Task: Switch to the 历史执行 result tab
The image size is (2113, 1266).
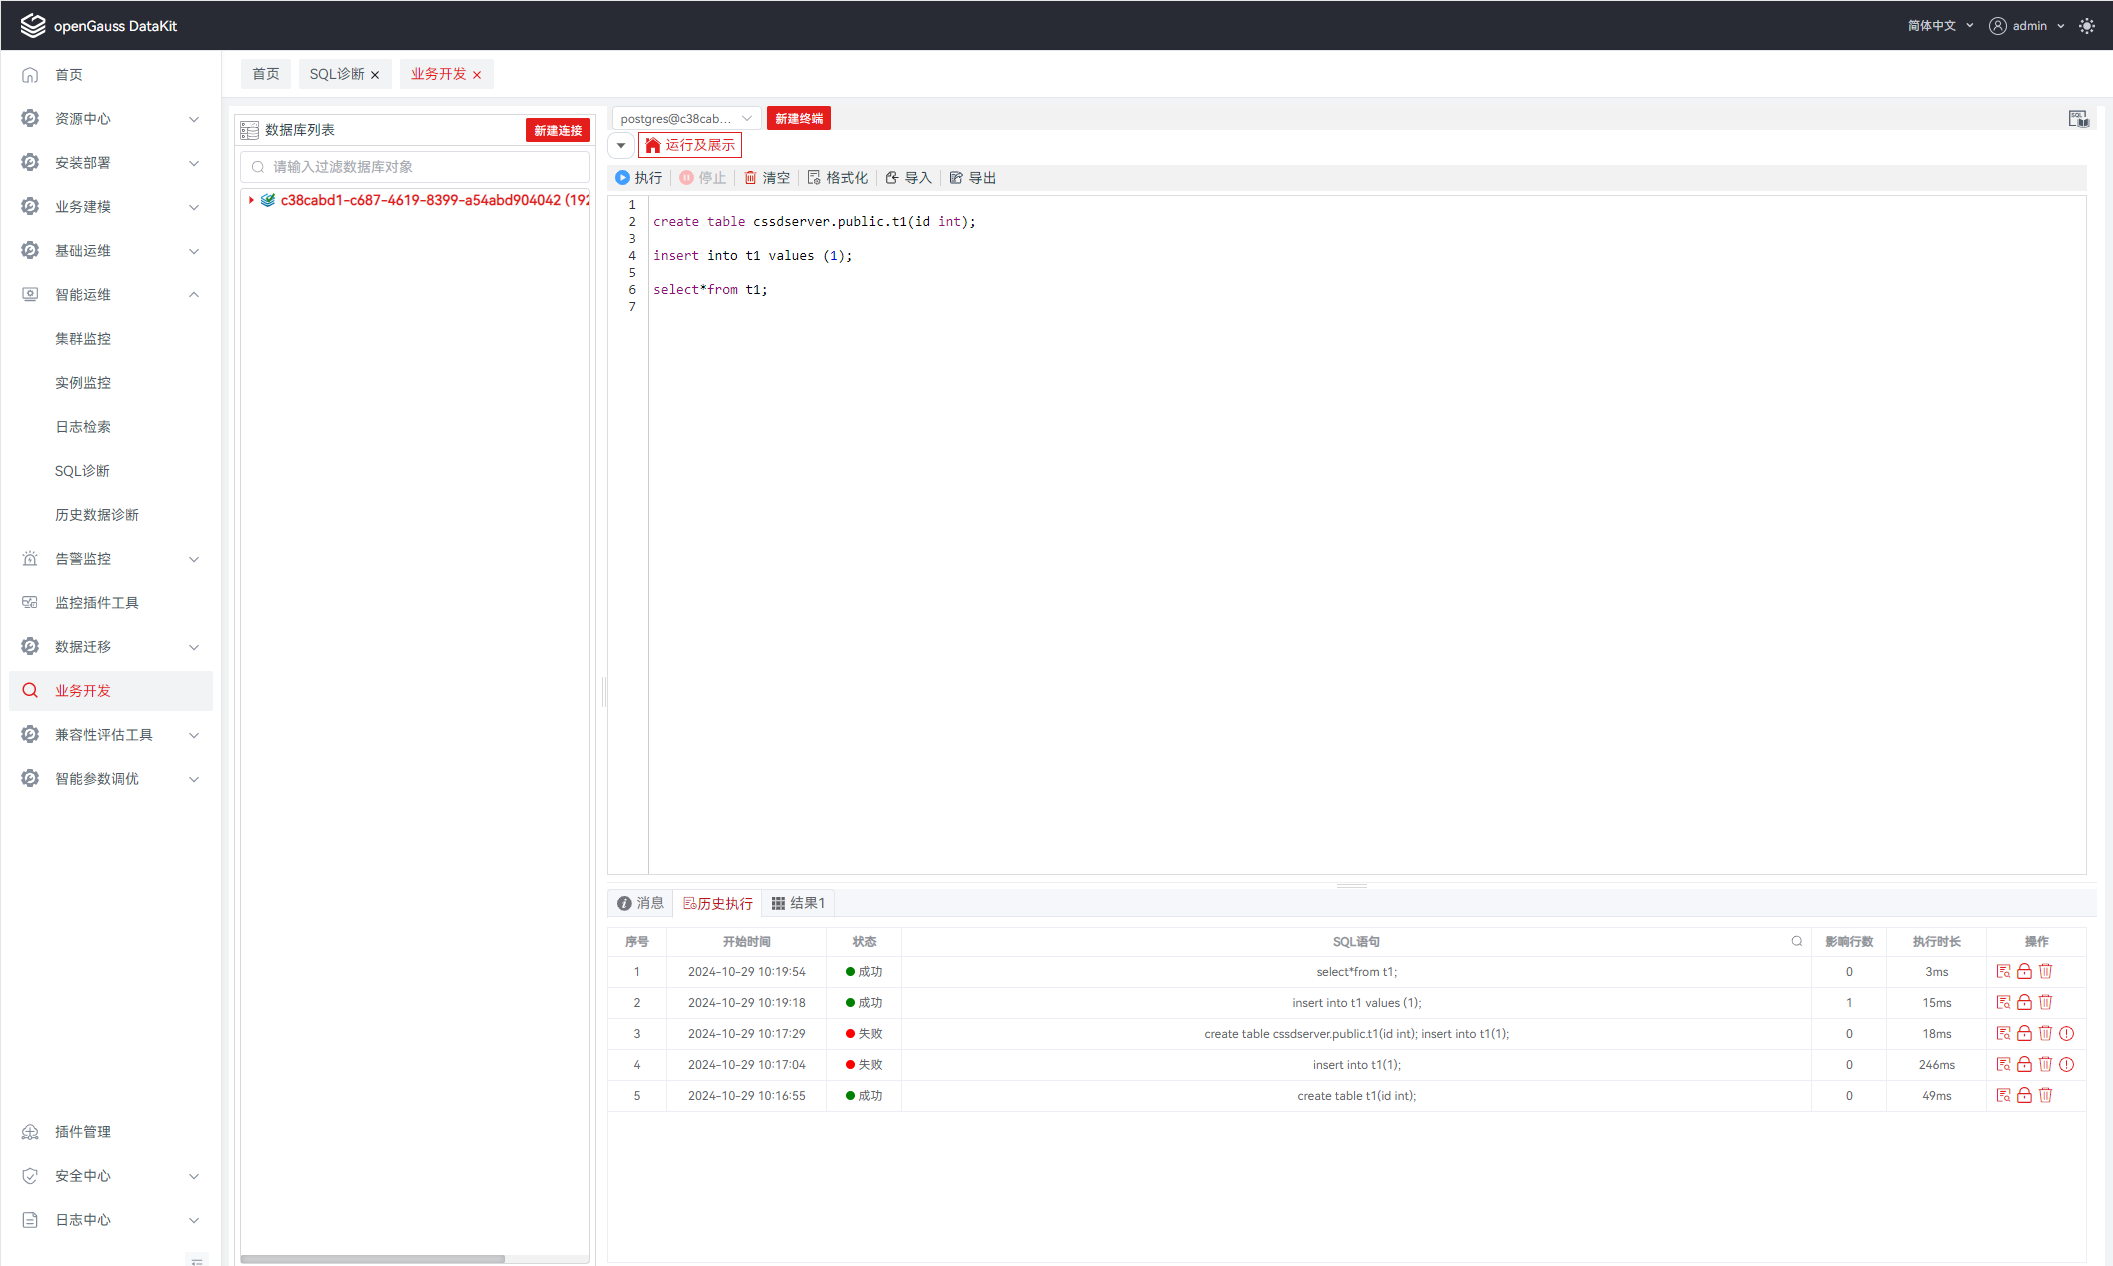Action: (x=717, y=903)
